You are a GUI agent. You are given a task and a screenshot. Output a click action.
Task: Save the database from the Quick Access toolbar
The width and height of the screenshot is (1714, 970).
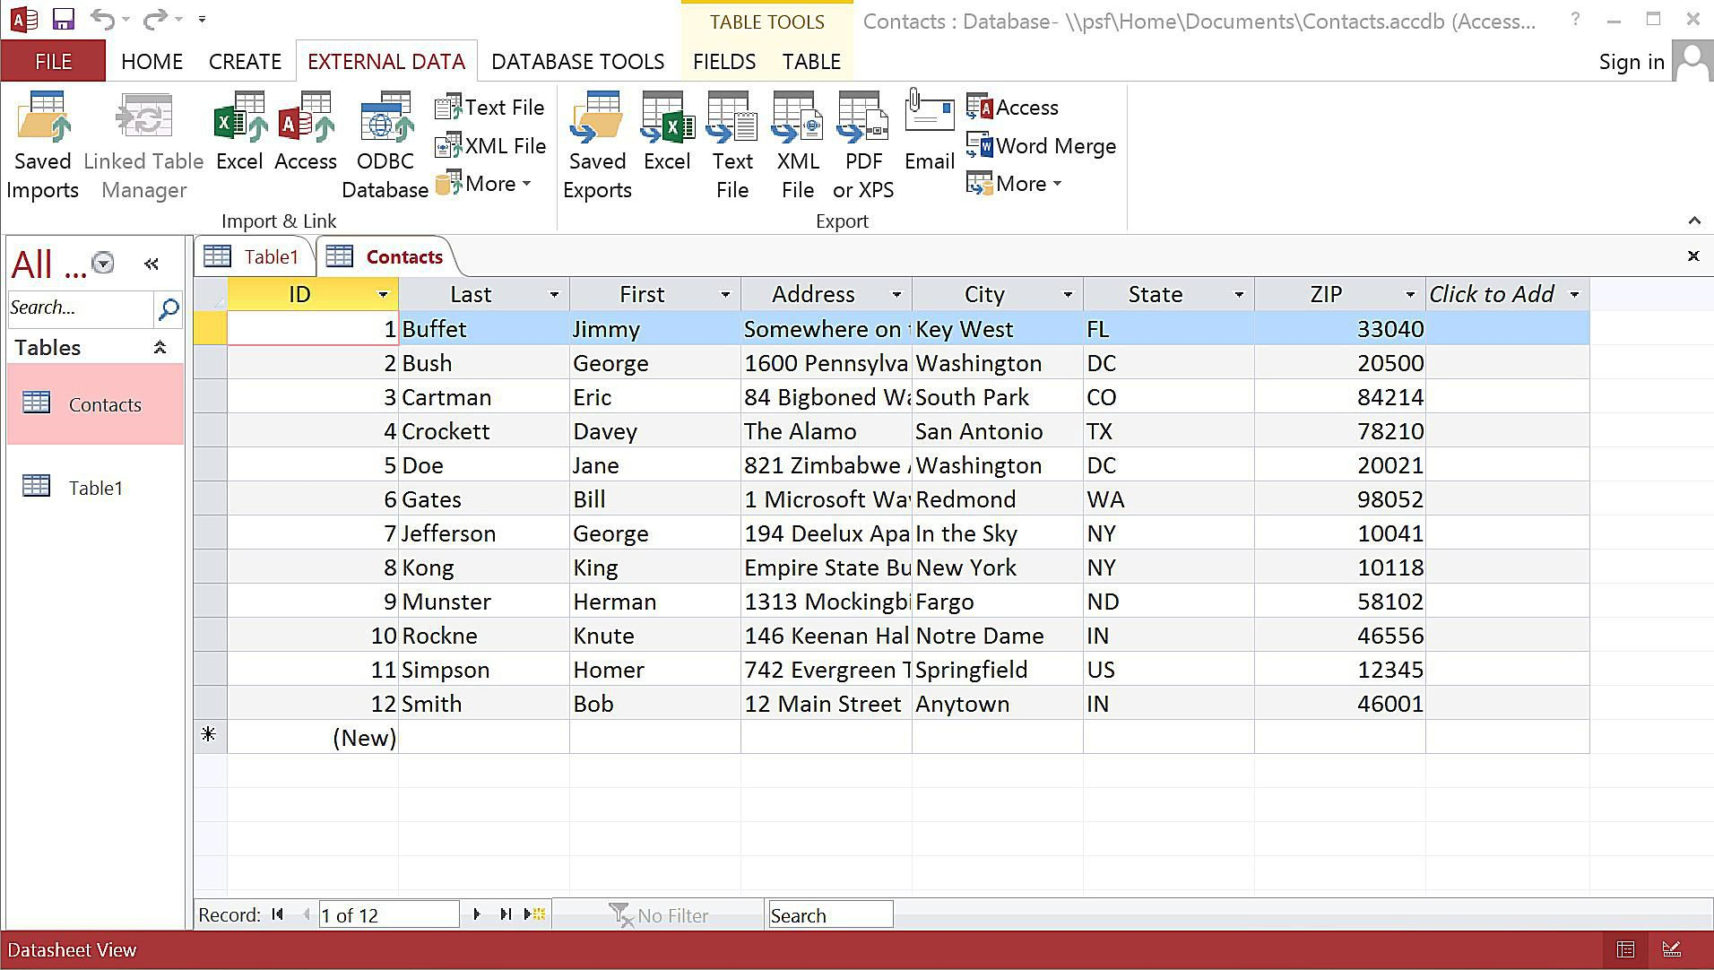point(62,18)
